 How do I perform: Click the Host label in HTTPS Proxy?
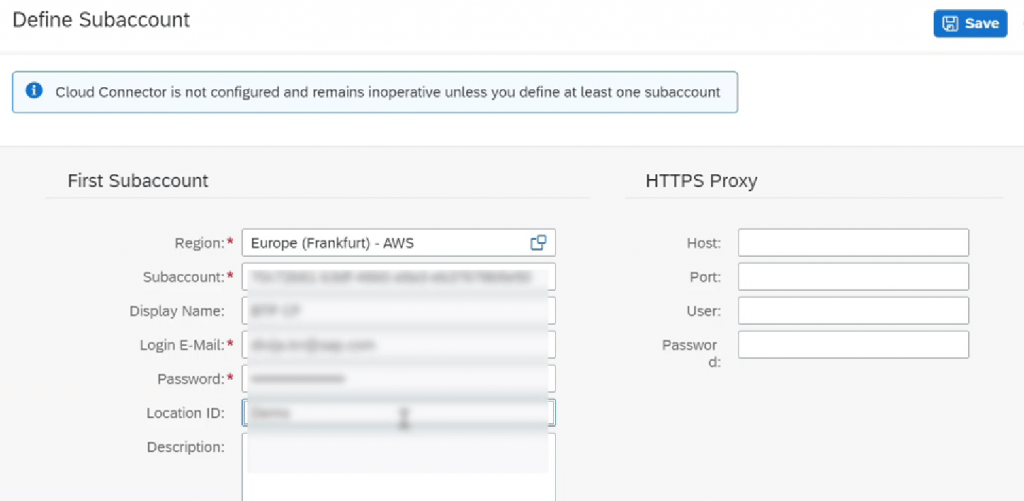click(703, 243)
